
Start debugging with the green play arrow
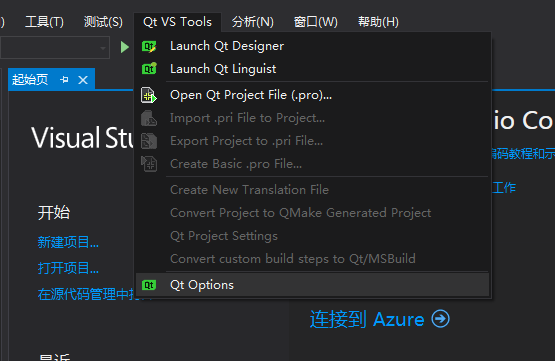124,47
